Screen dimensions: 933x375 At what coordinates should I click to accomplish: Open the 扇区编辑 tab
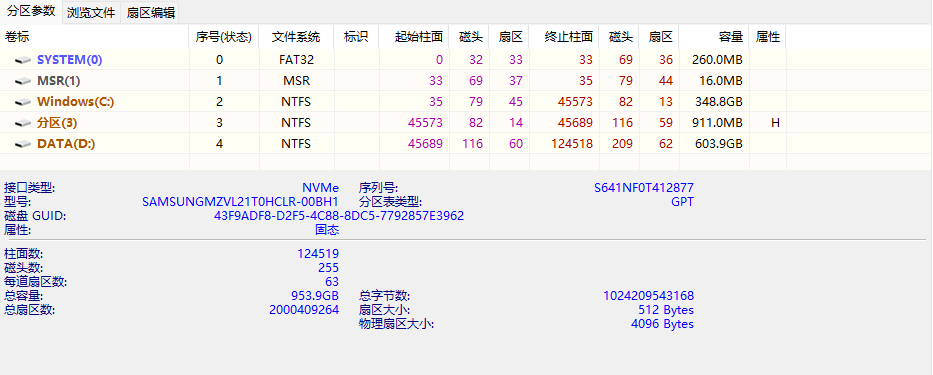(x=150, y=12)
